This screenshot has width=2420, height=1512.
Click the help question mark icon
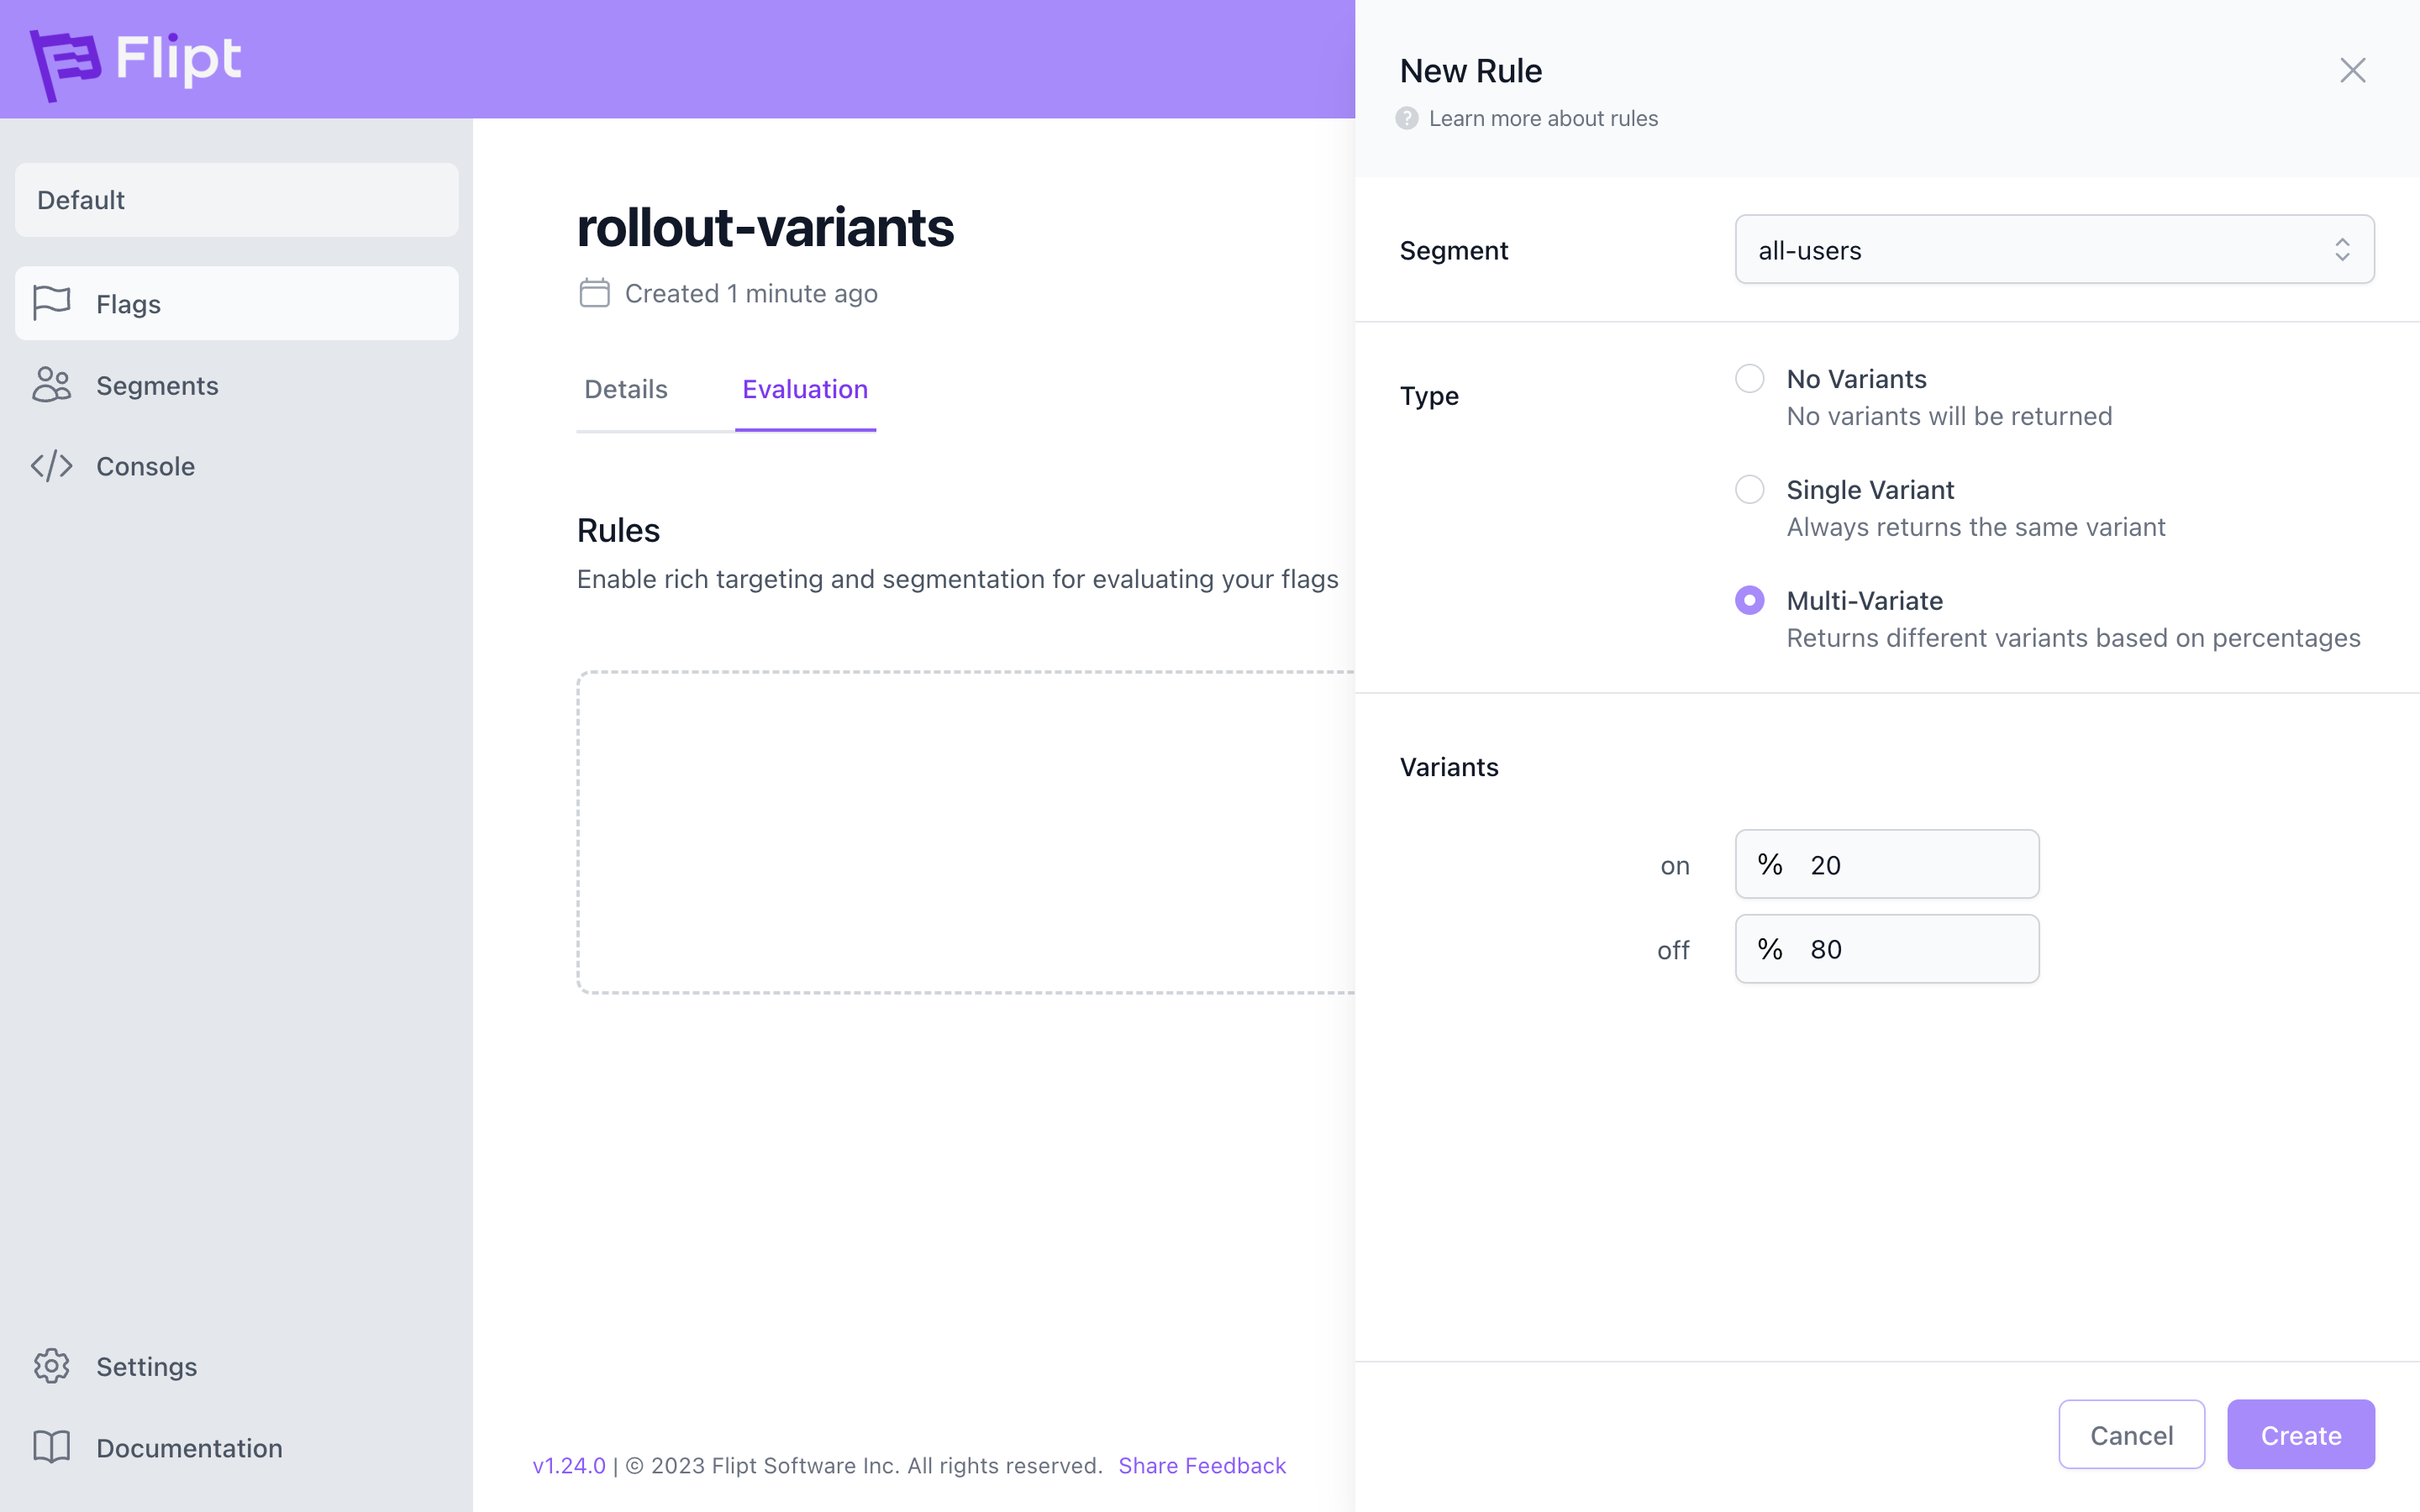[1407, 118]
